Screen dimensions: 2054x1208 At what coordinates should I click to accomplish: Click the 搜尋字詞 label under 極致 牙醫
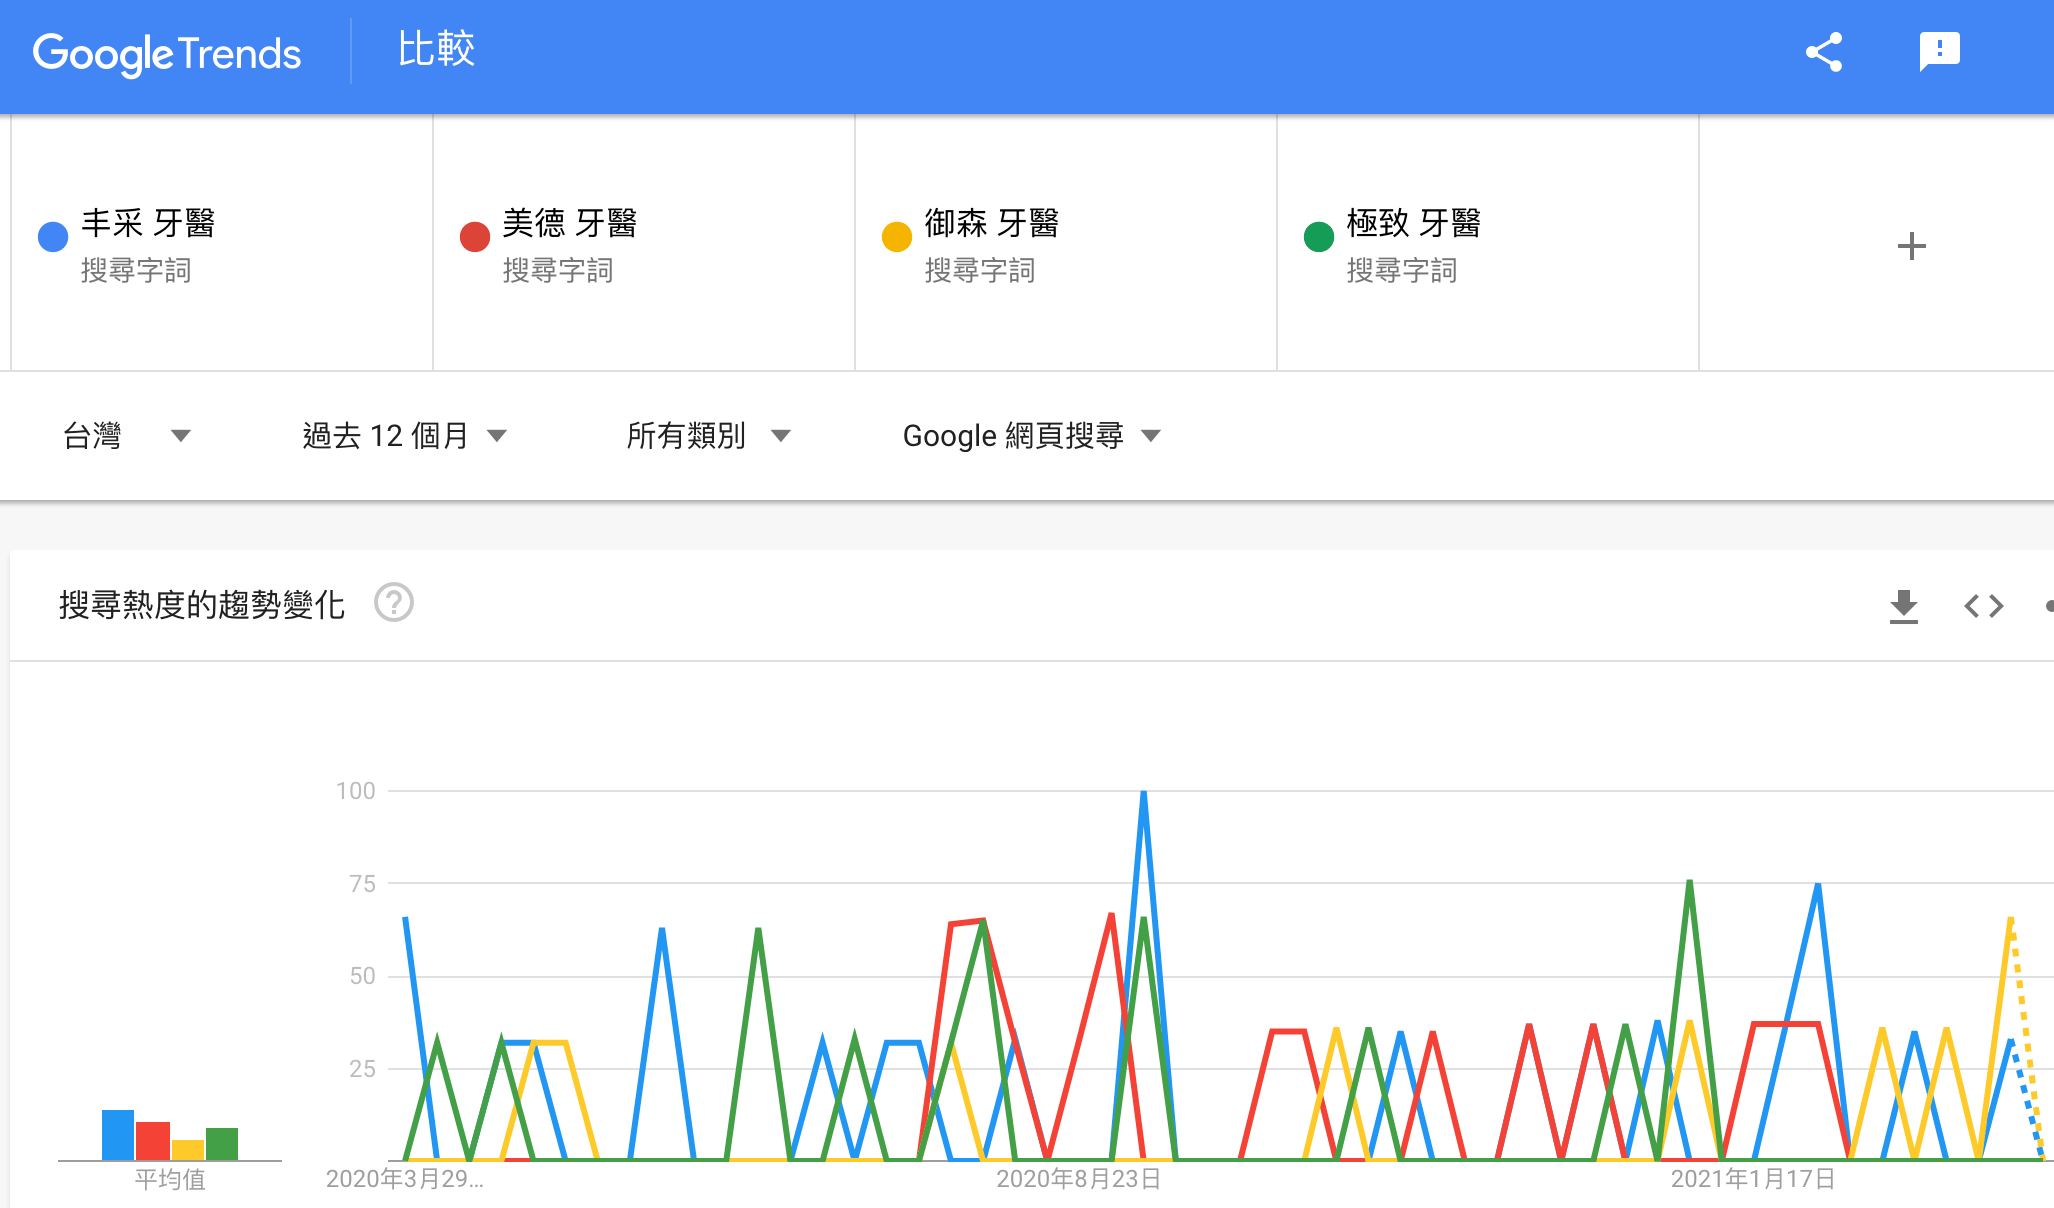click(1402, 271)
